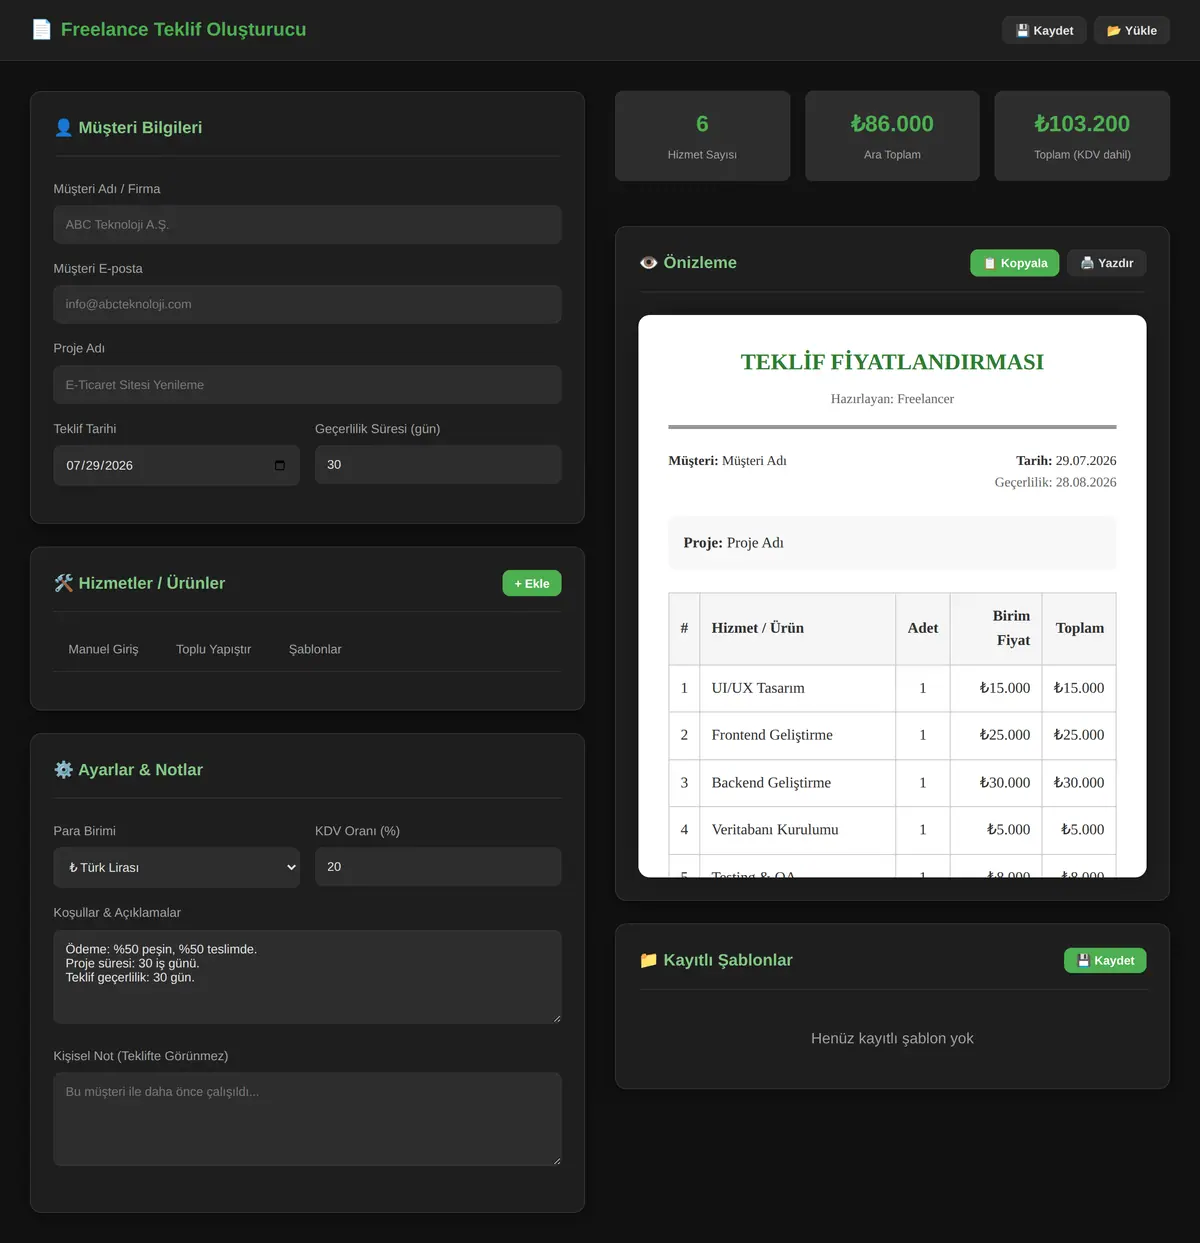The height and width of the screenshot is (1243, 1200).
Task: Open the Para Birimi currency dropdown
Action: pos(177,867)
